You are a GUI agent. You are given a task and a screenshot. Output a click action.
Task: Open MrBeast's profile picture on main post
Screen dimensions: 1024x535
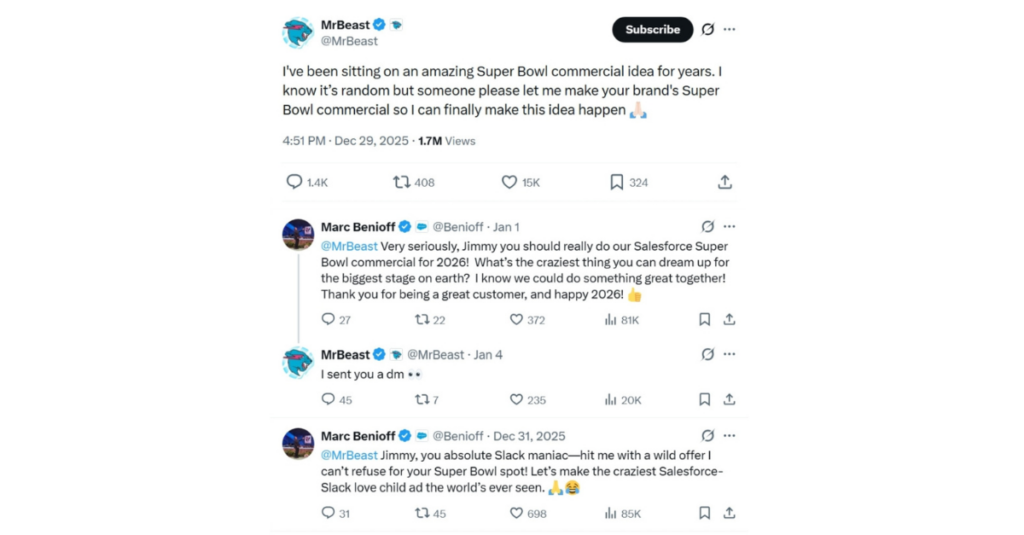(298, 32)
